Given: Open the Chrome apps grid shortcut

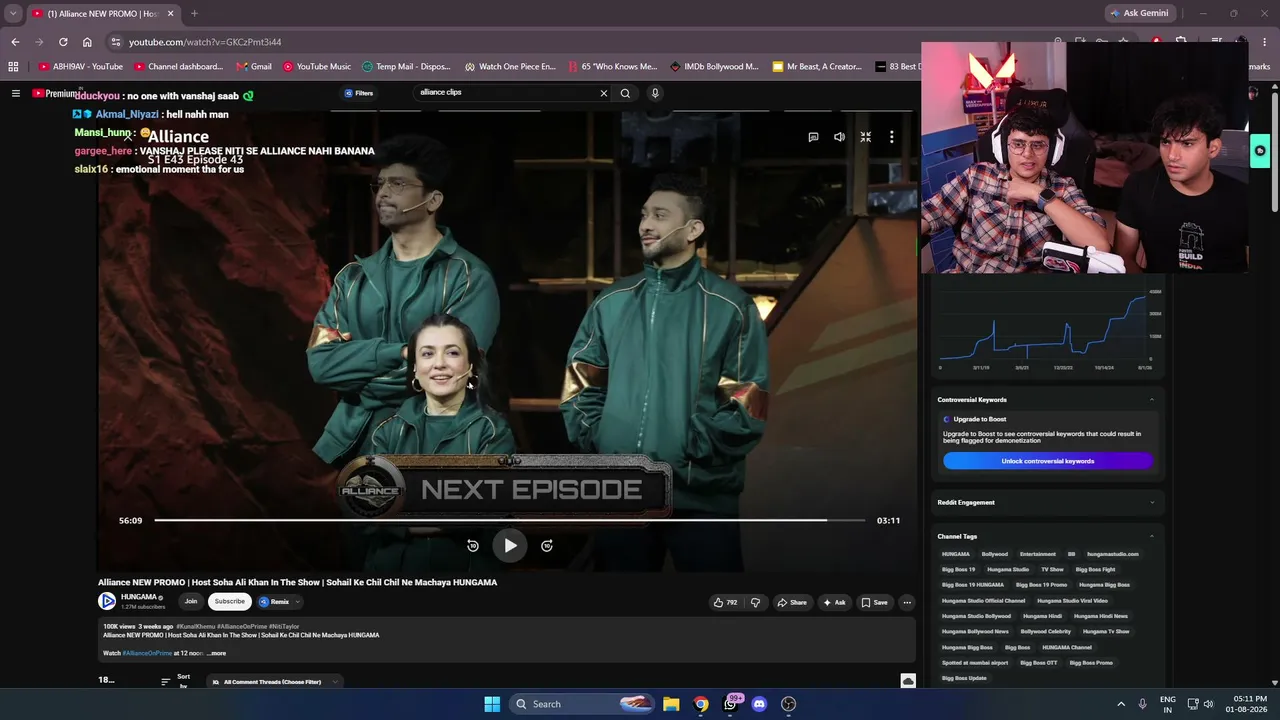Looking at the screenshot, I should [x=13, y=67].
